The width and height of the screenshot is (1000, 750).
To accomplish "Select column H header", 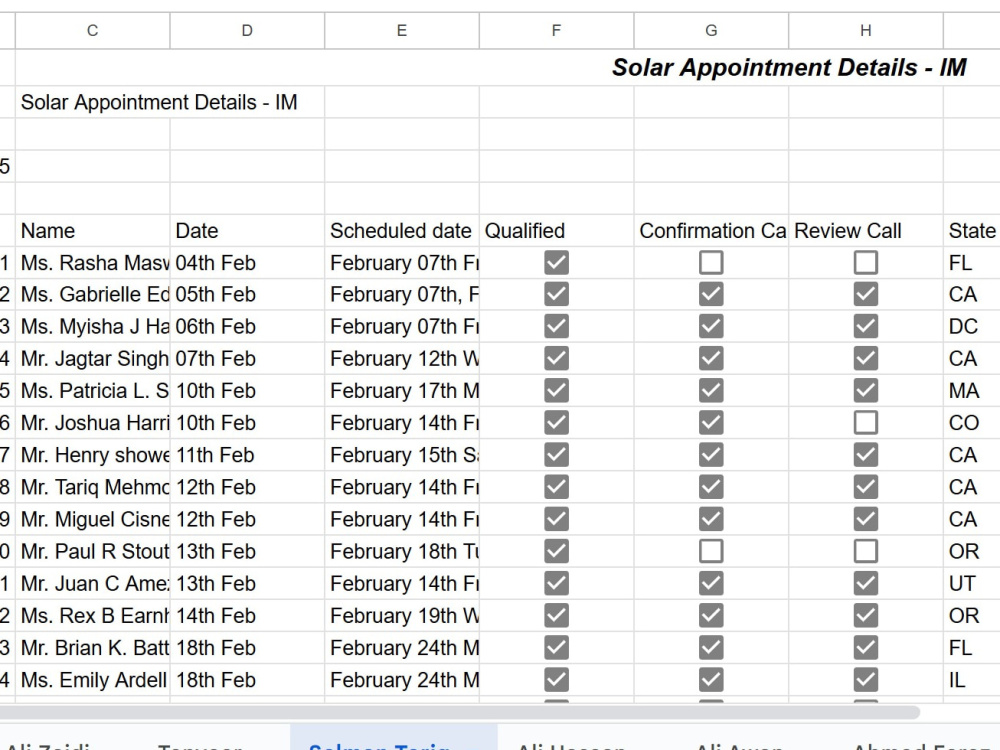I will (865, 31).
